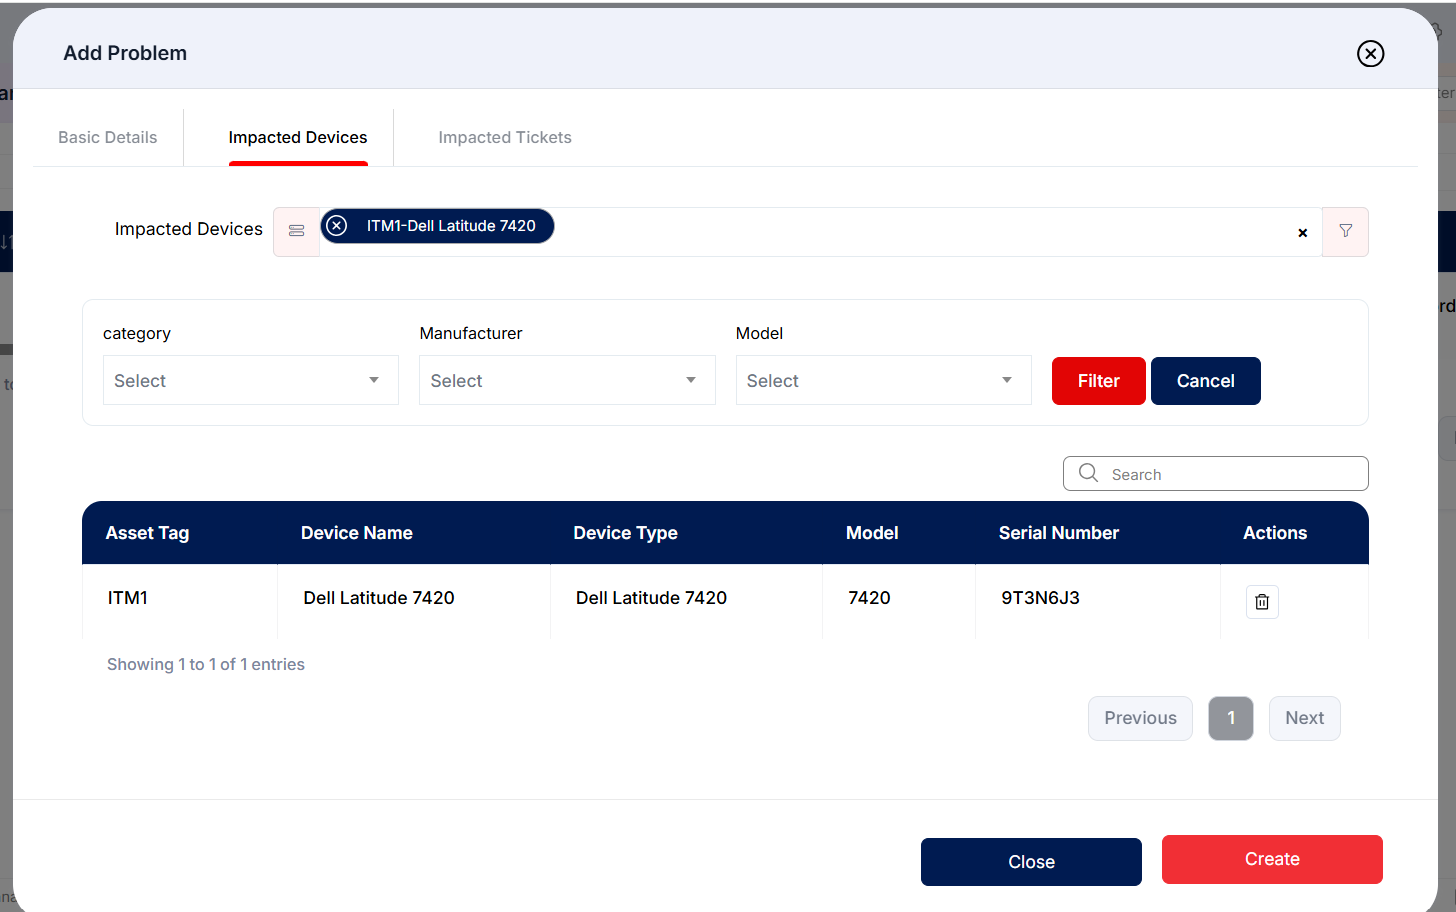The image size is (1456, 912).
Task: Toggle the funnel filter icon
Action: pyautogui.click(x=1345, y=231)
